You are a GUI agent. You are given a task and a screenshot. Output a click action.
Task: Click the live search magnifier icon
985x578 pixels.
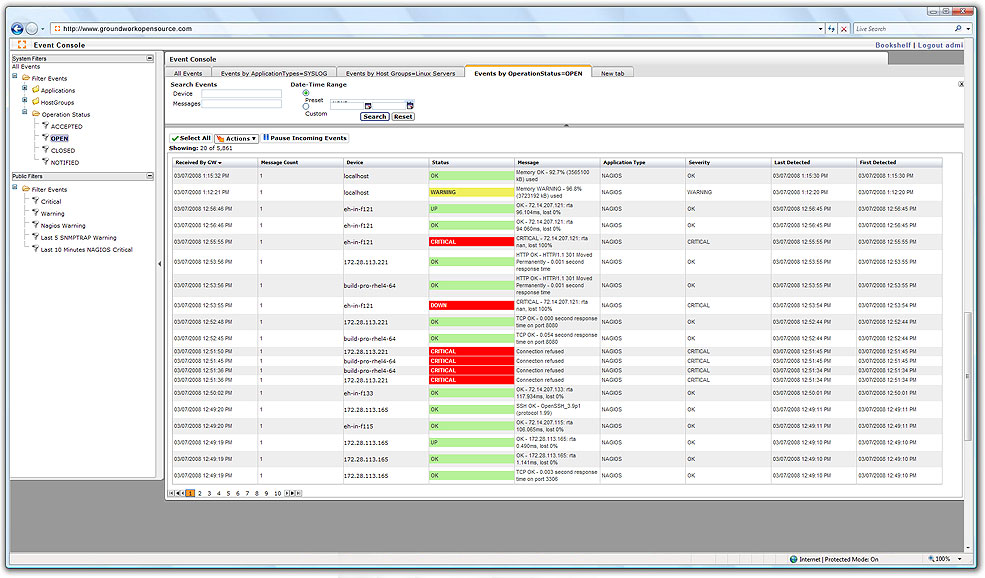957,29
